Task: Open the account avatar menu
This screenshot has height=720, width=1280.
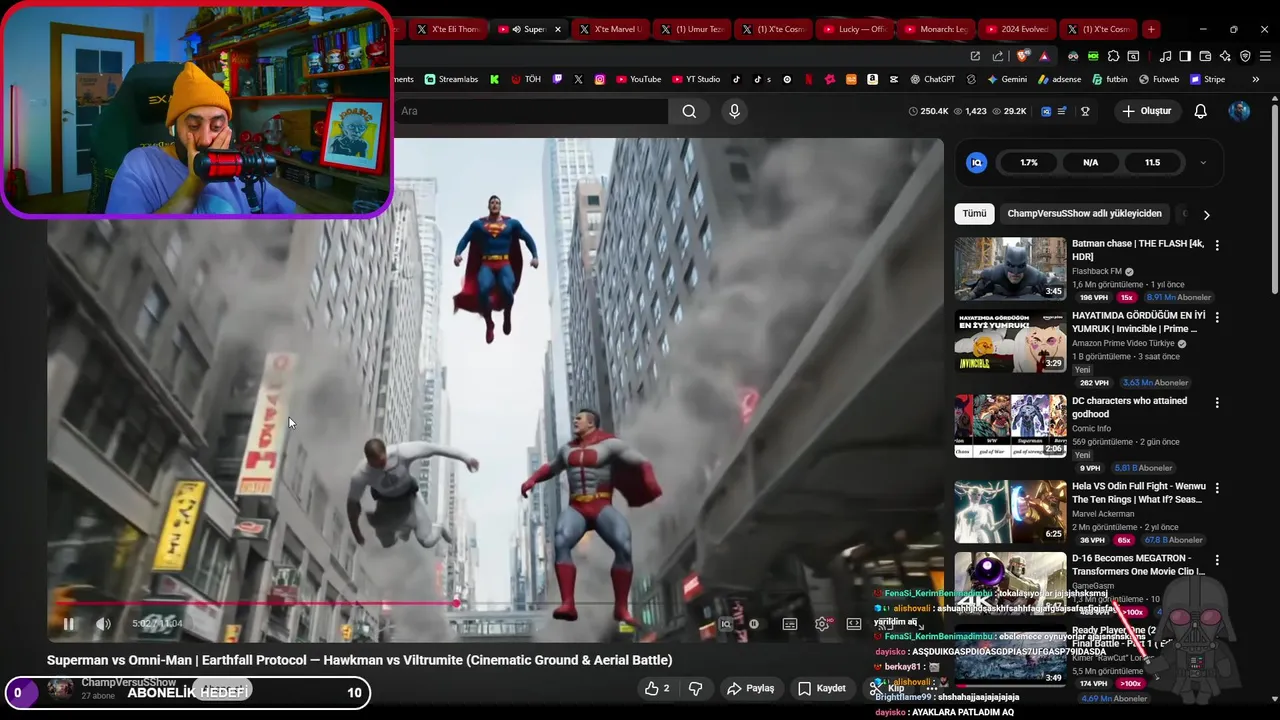Action: (x=1239, y=111)
